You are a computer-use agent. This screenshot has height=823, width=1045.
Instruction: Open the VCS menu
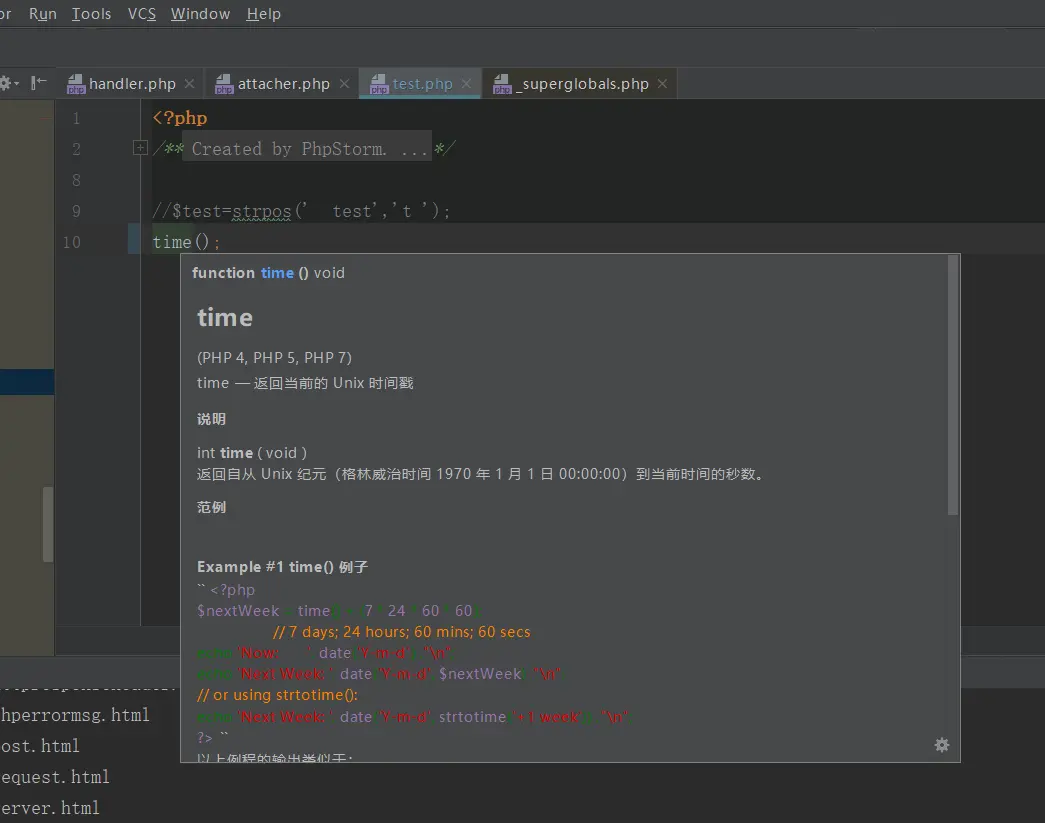pyautogui.click(x=141, y=13)
